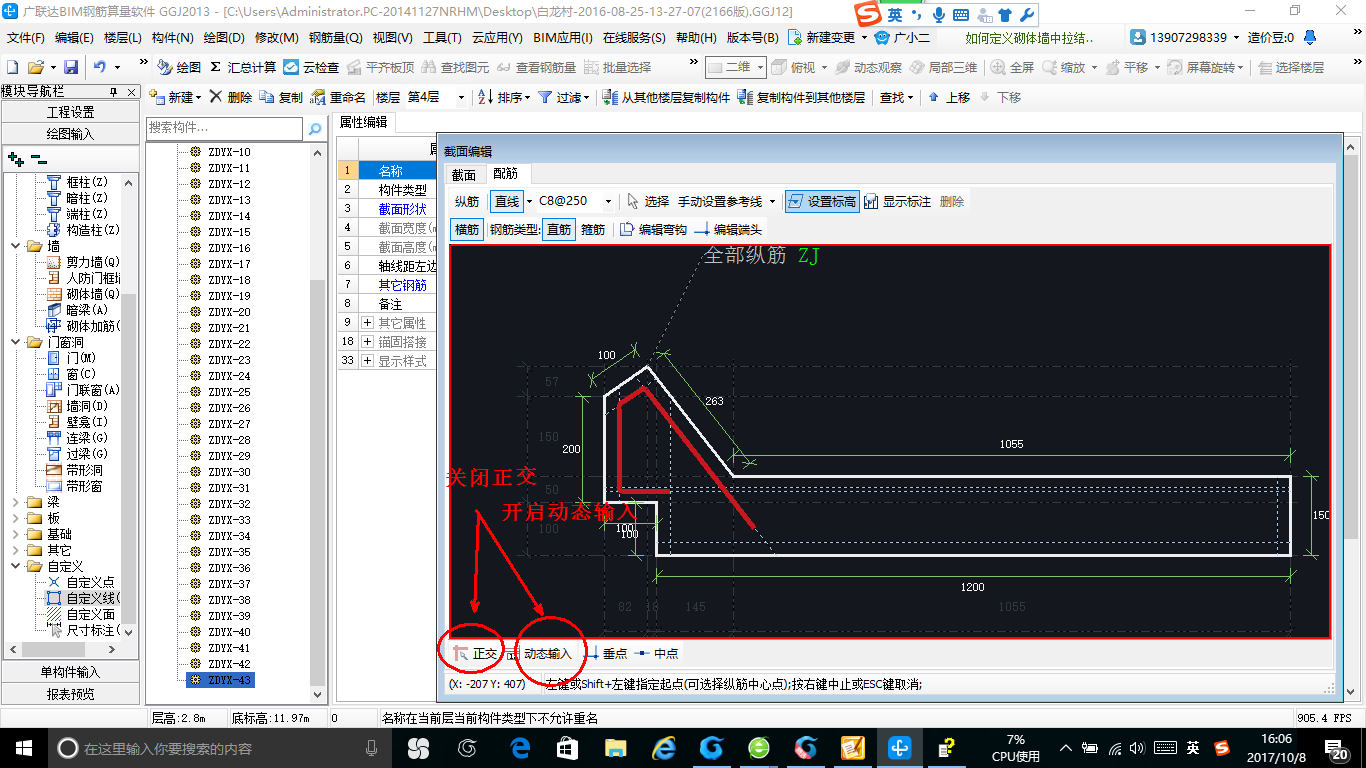Save project with the floppy disk icon
This screenshot has height=768, width=1366.
[71, 67]
